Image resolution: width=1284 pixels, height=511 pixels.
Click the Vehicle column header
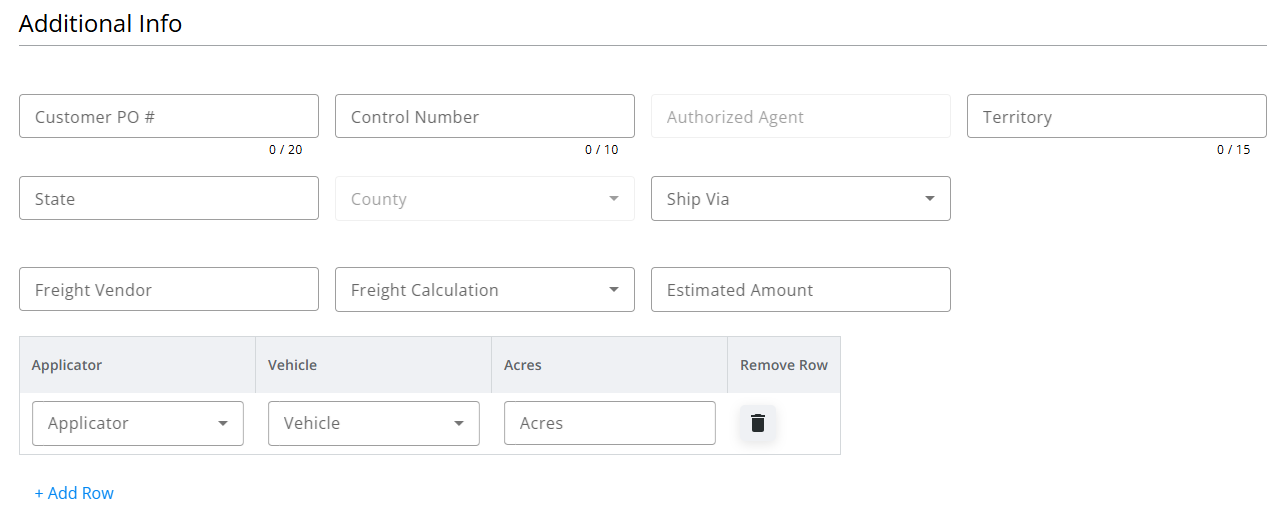(292, 365)
